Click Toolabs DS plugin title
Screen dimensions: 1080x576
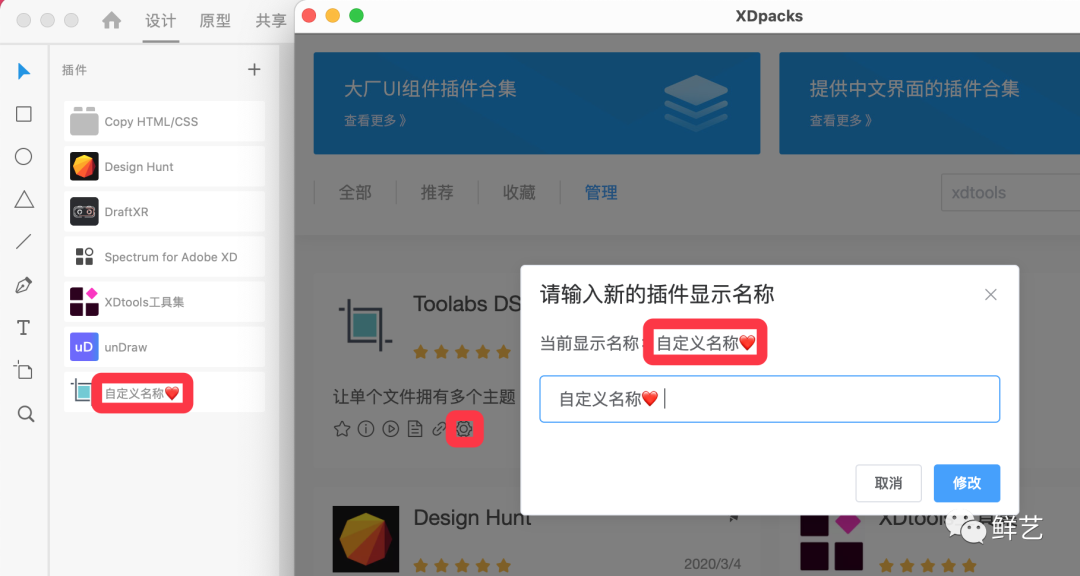click(467, 303)
